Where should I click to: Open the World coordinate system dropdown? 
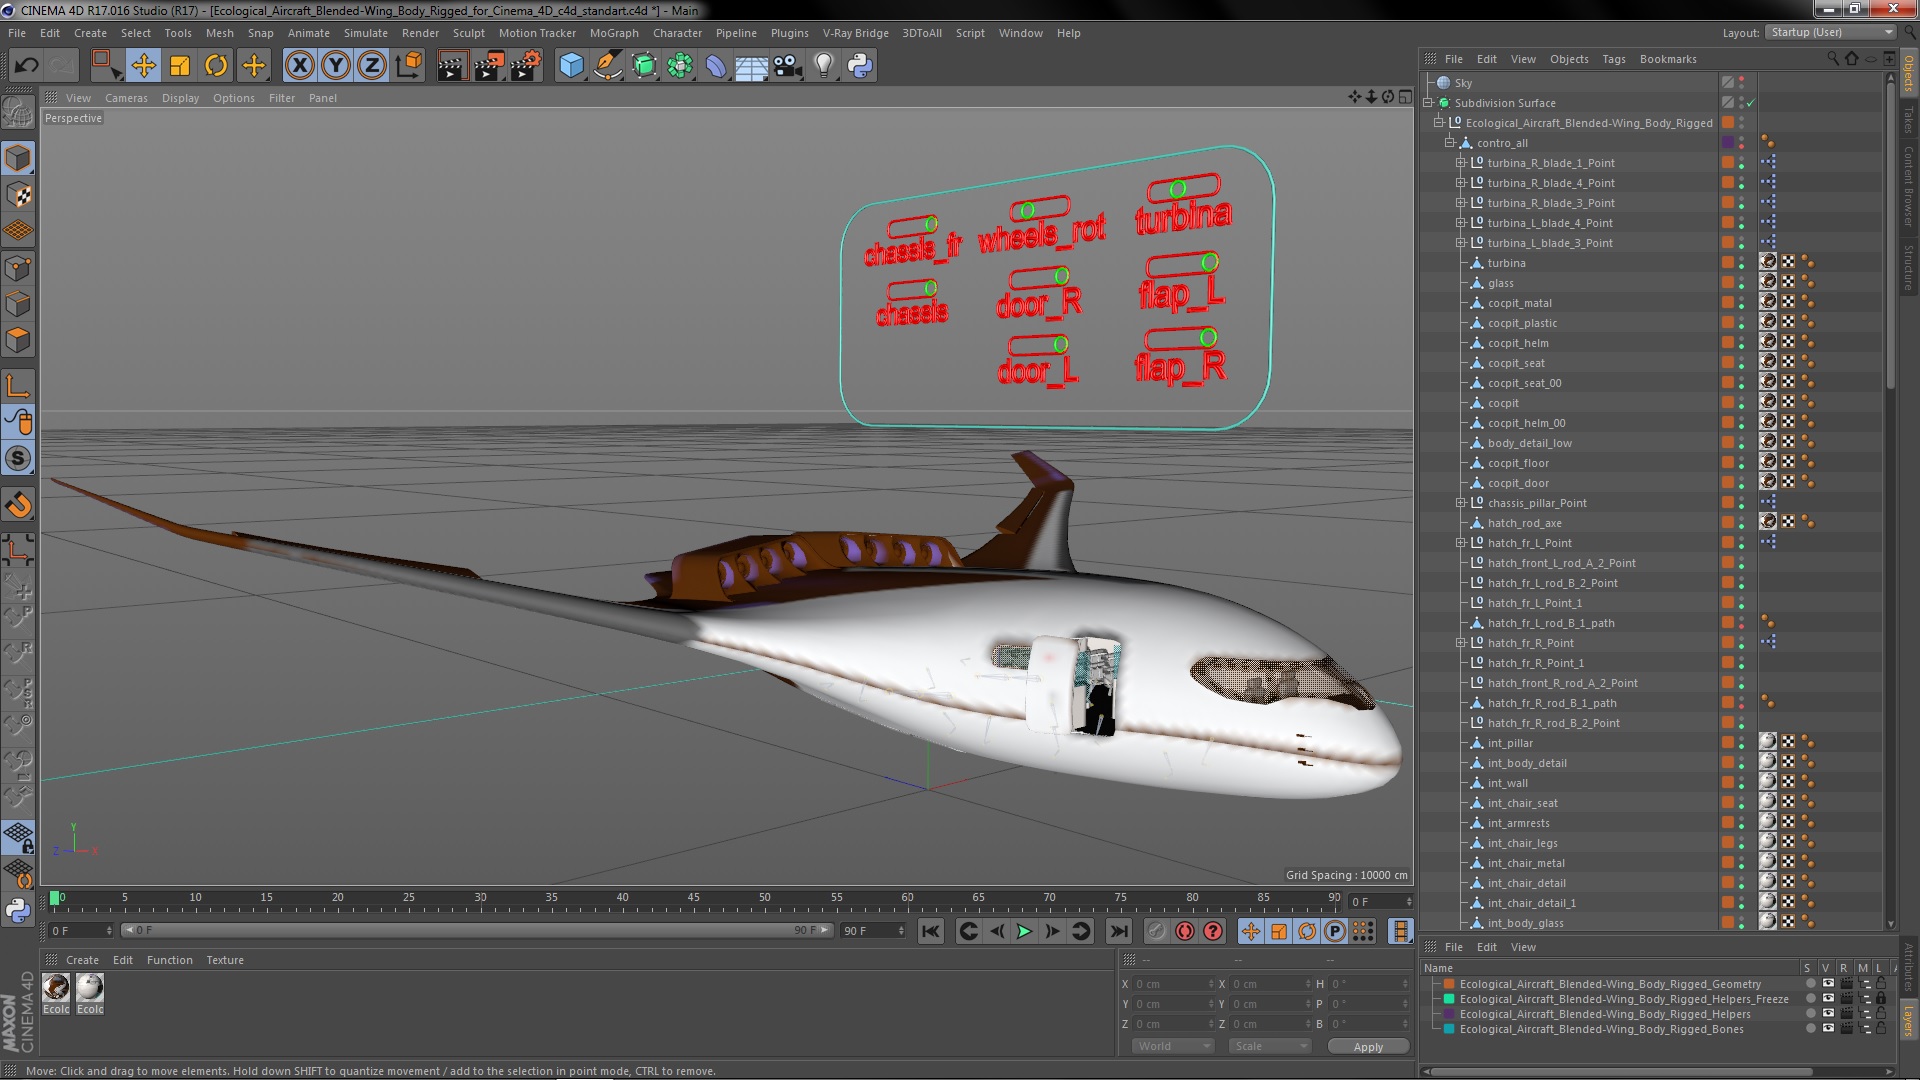point(1172,1046)
